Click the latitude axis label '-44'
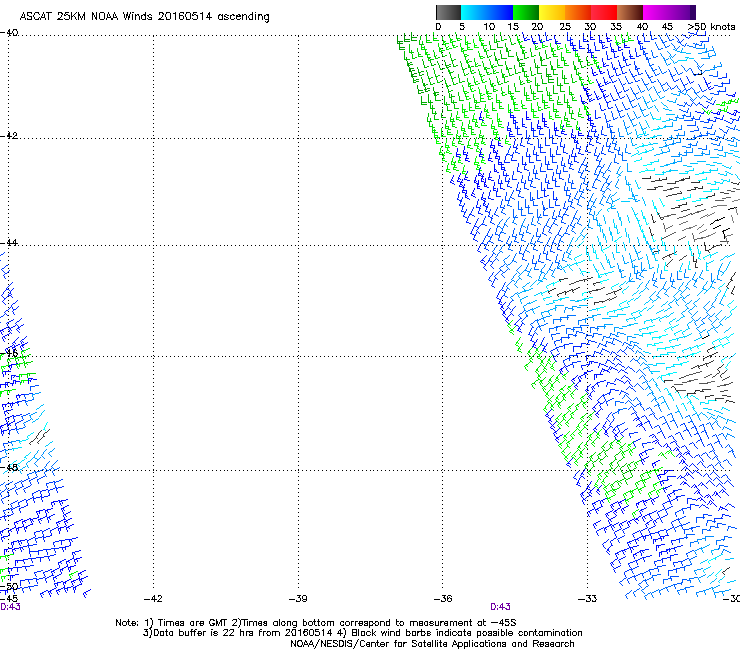The image size is (740, 650). tap(9, 243)
